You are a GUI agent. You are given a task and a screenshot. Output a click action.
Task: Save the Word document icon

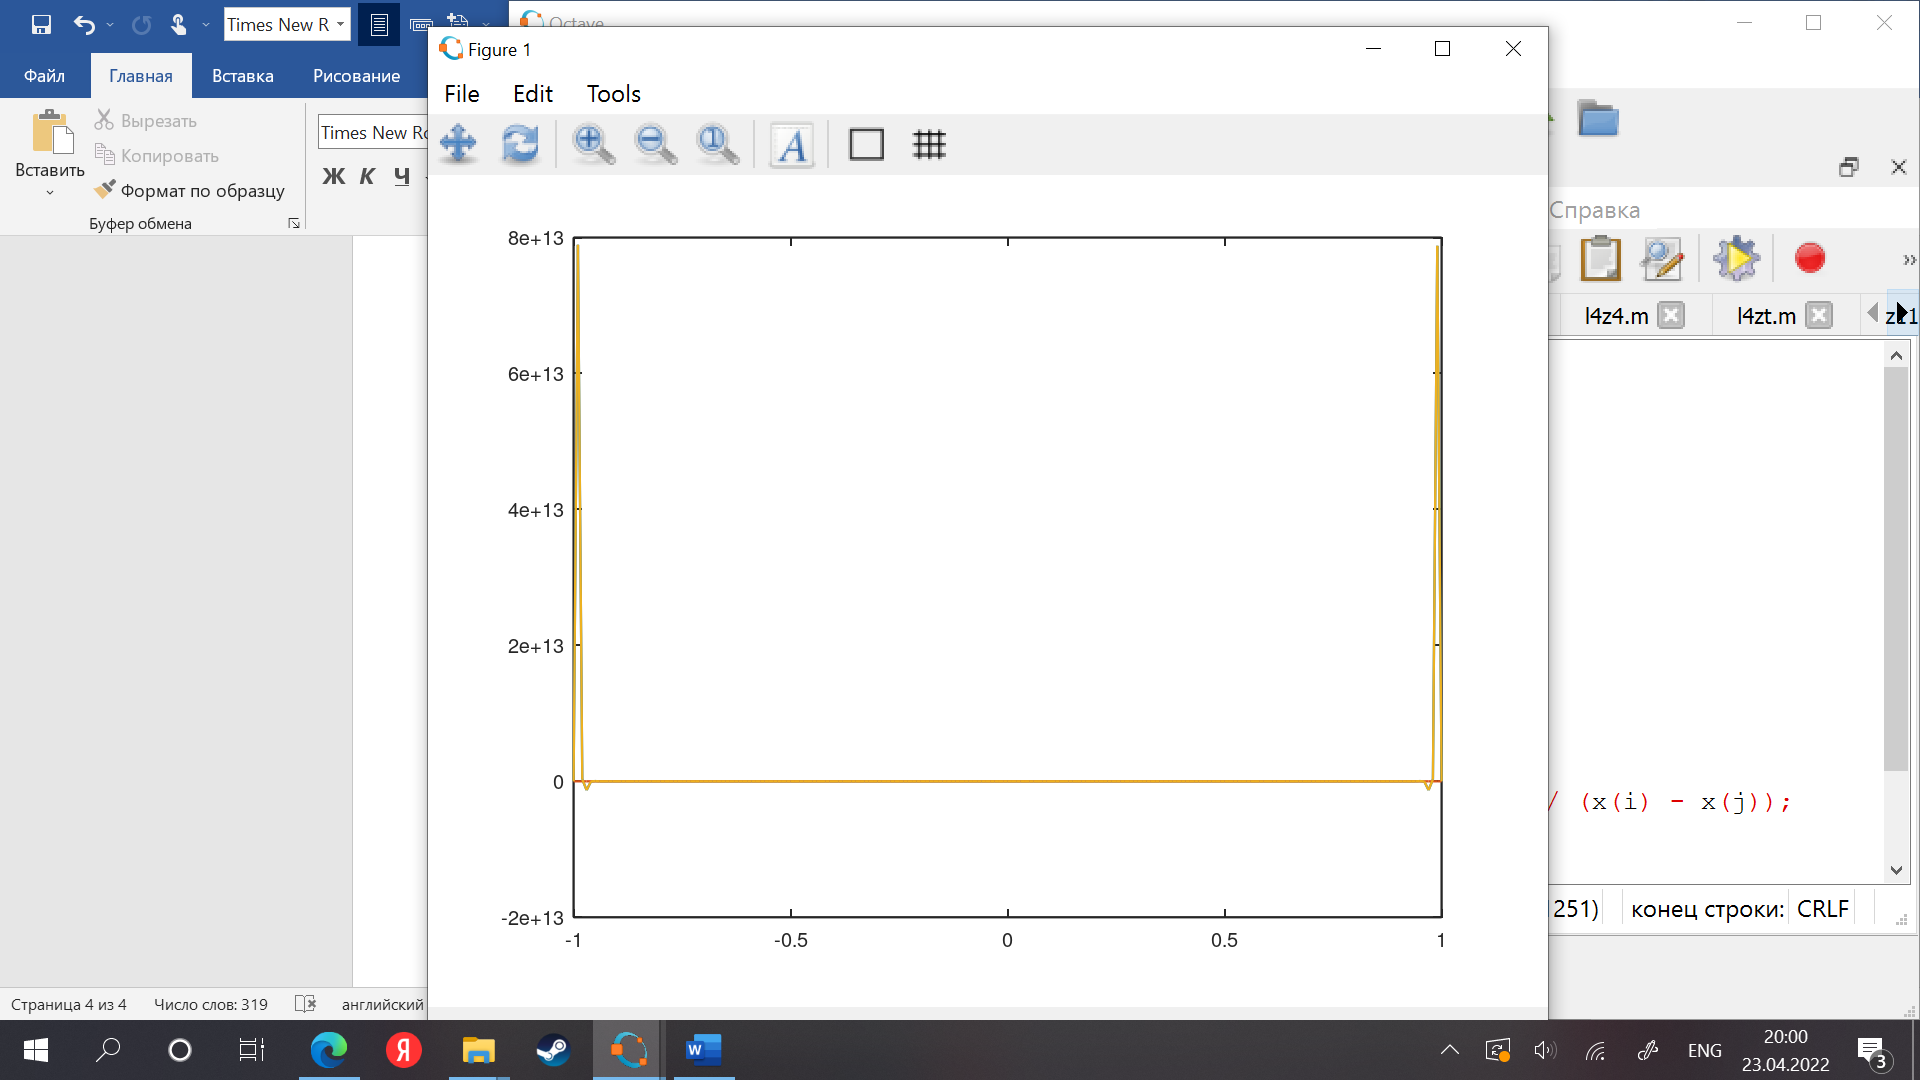point(41,24)
